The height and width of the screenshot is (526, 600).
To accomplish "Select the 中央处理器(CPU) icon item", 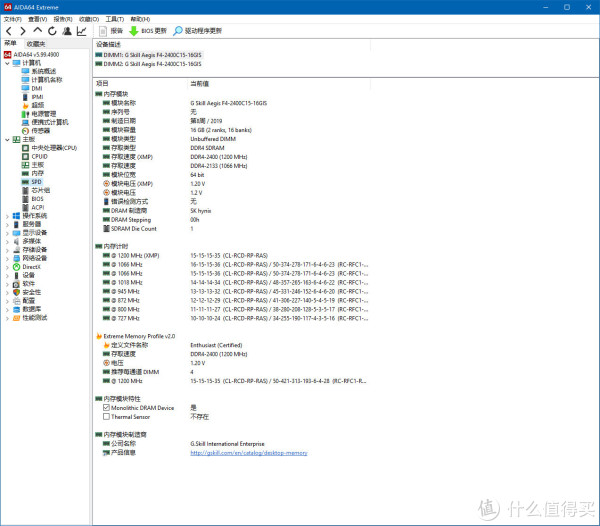I will [x=49, y=148].
